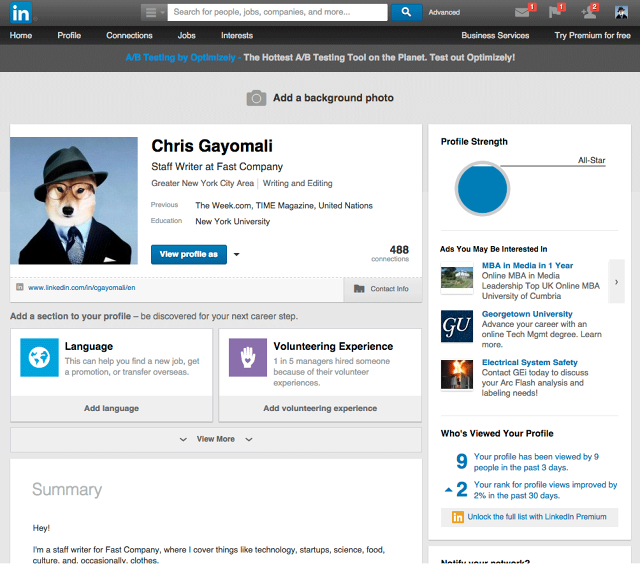Click Writing and Editing industry text

tap(298, 184)
